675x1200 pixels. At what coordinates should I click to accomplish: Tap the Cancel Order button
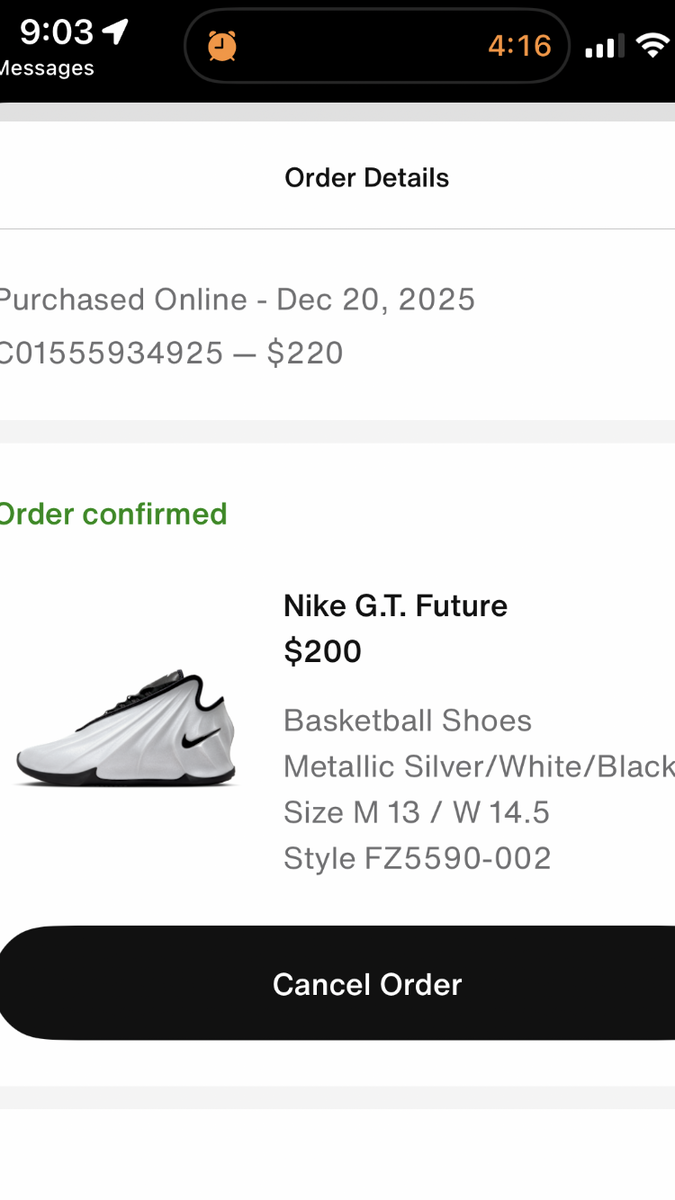click(x=366, y=984)
